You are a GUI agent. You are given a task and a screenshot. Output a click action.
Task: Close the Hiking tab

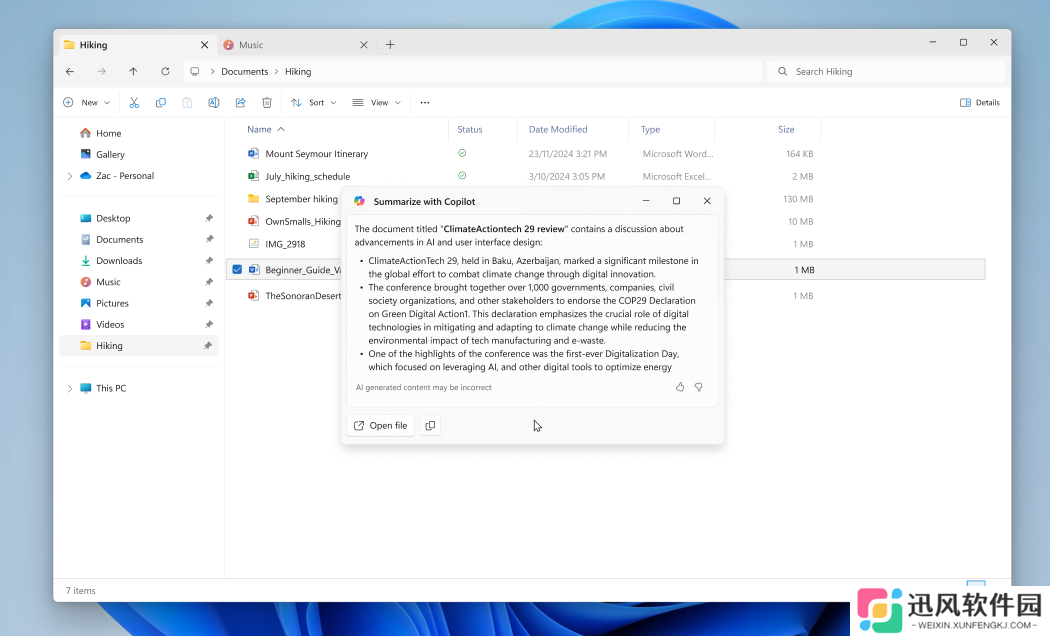(204, 45)
